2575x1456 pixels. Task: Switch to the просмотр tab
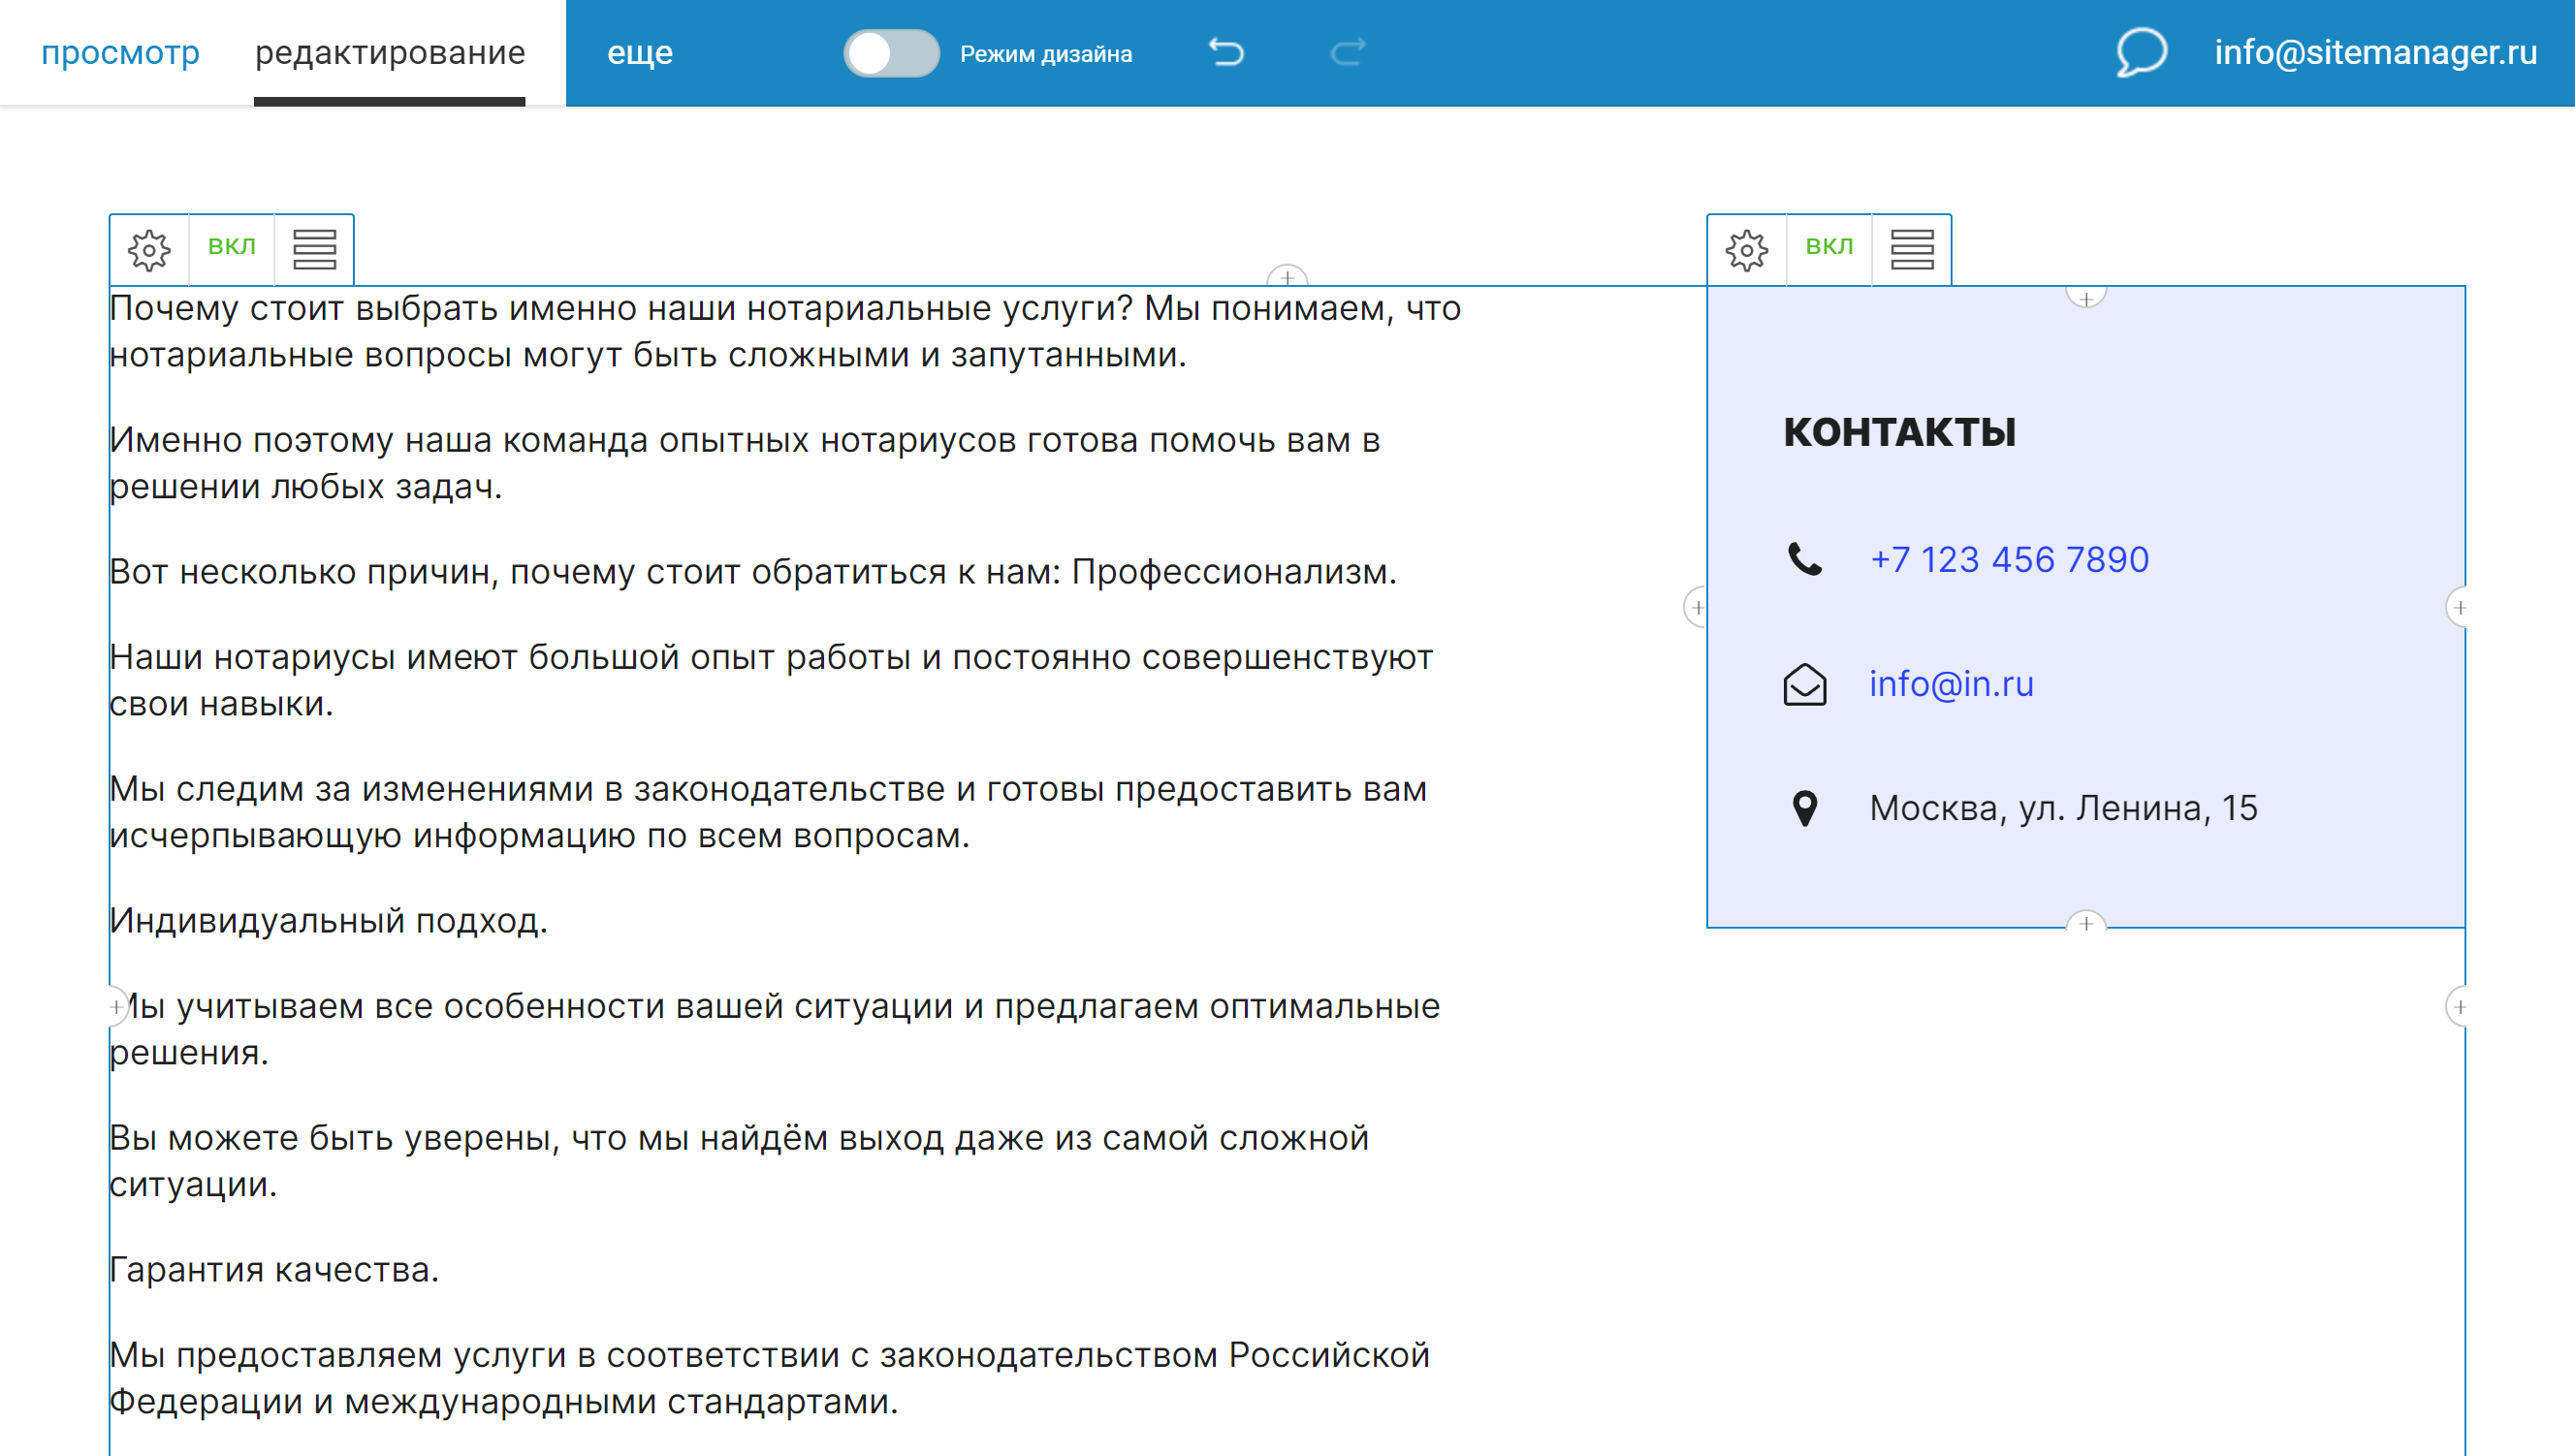(x=120, y=51)
